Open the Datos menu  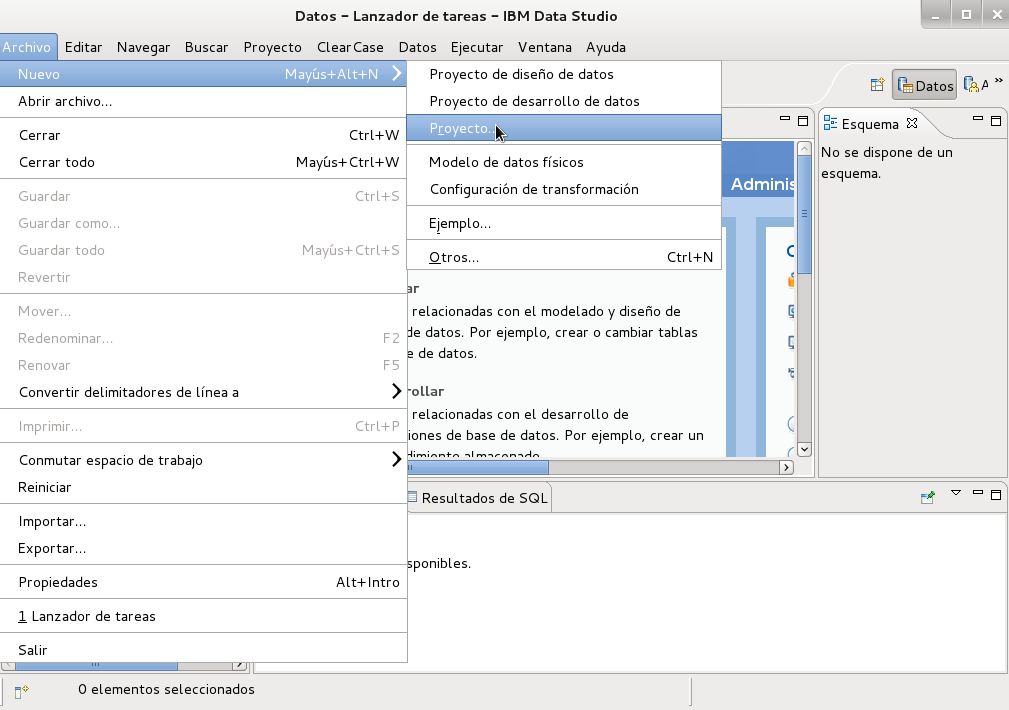(418, 47)
